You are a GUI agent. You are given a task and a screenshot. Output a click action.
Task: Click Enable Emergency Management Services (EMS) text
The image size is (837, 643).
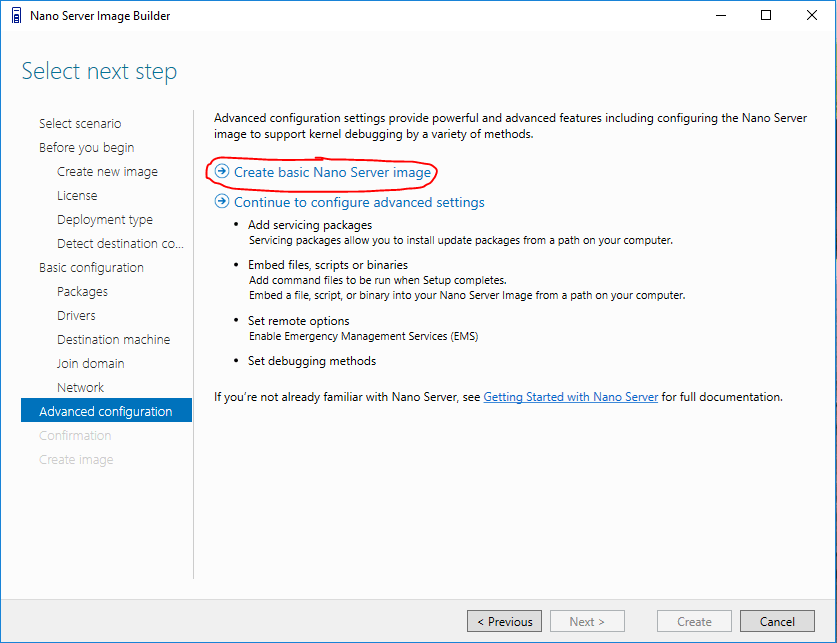click(364, 336)
